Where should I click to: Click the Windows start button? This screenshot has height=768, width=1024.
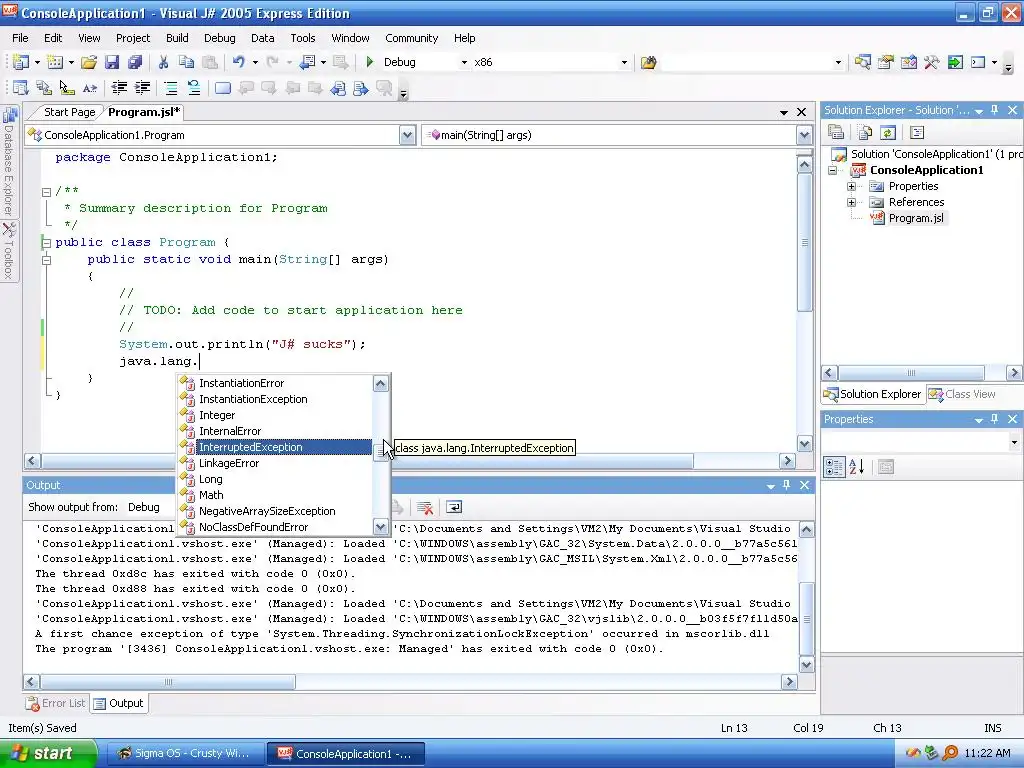coord(47,753)
